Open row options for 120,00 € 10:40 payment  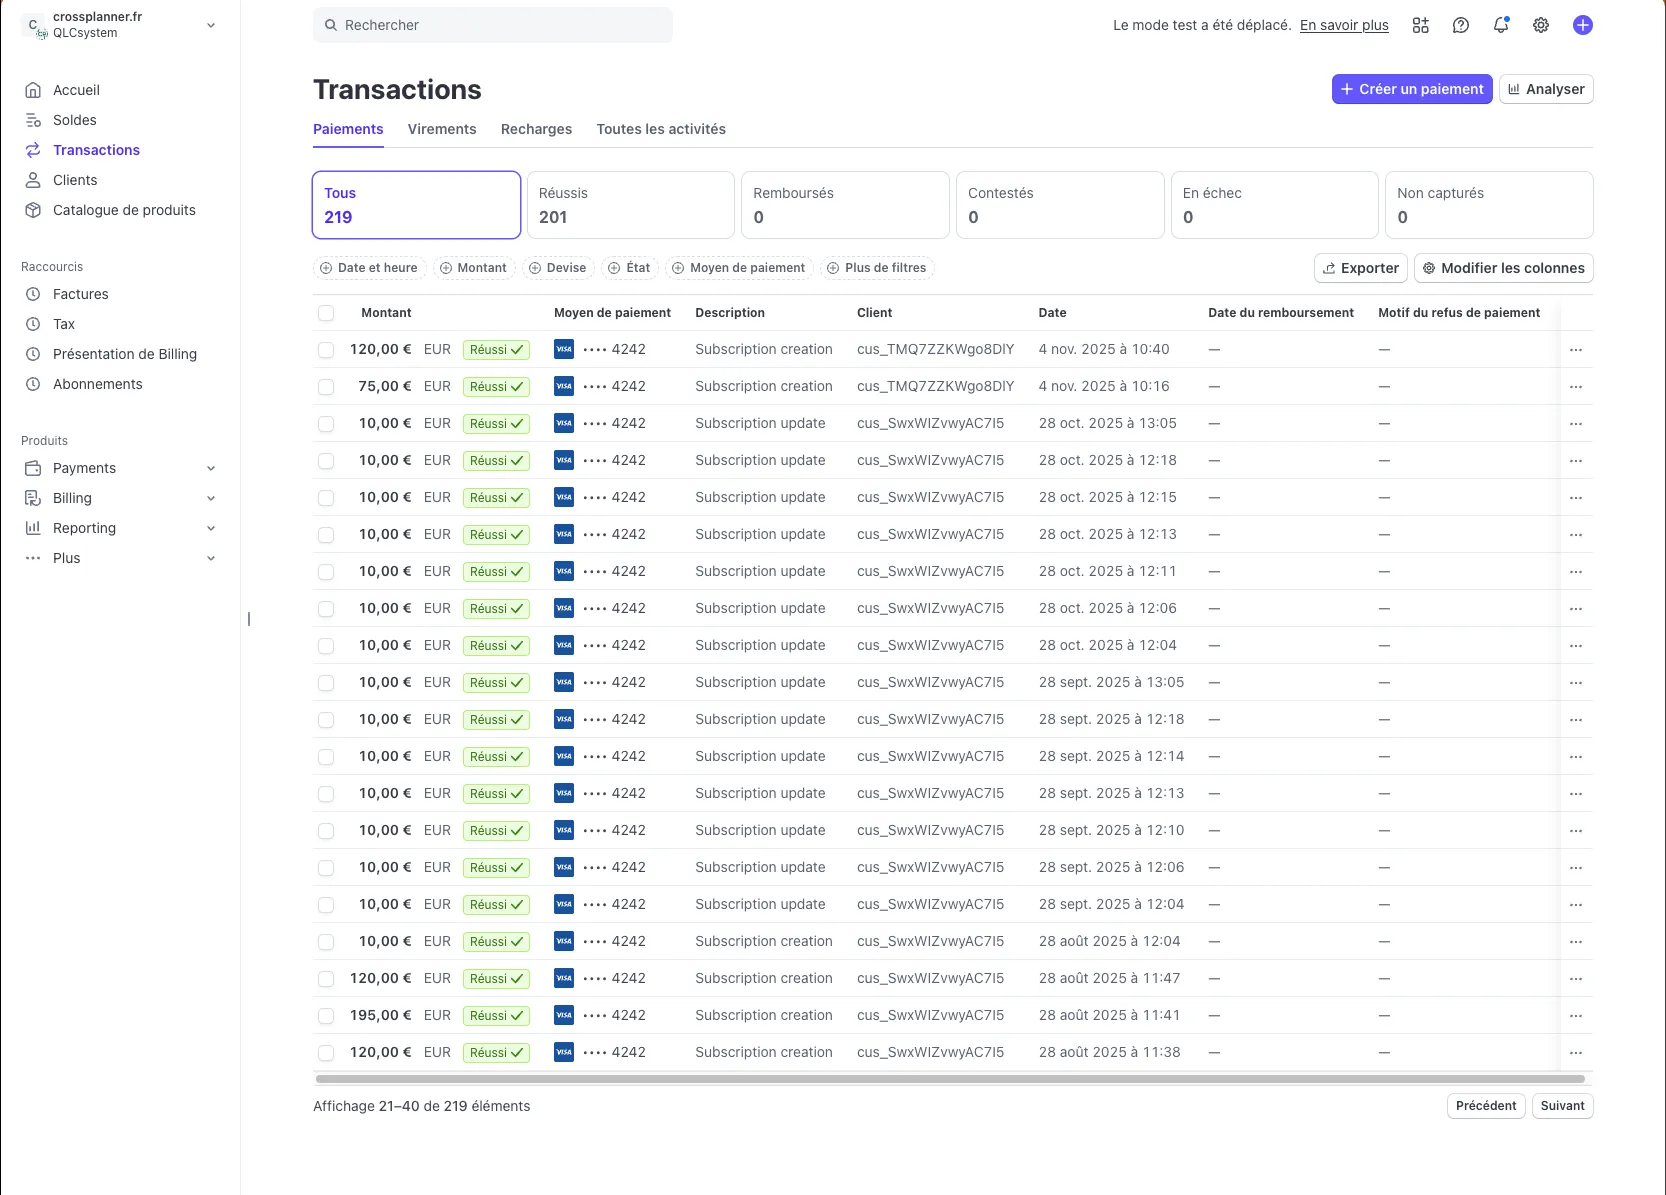tap(1576, 350)
